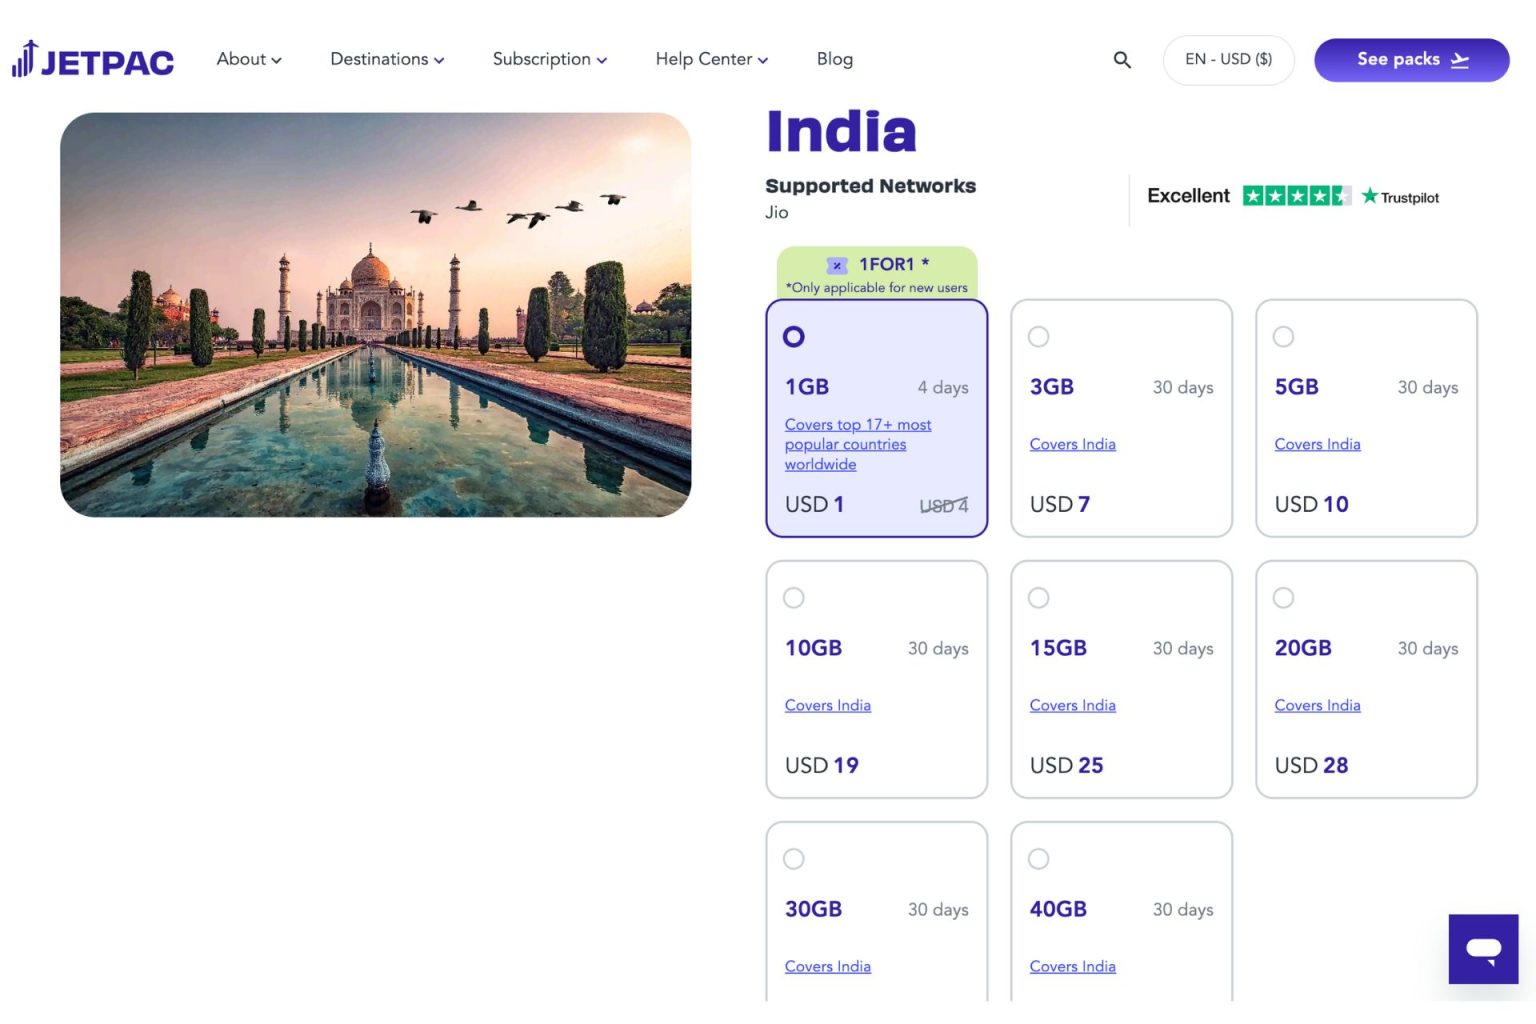Expand the Destinations dropdown menu
1536x1024 pixels.
click(387, 59)
